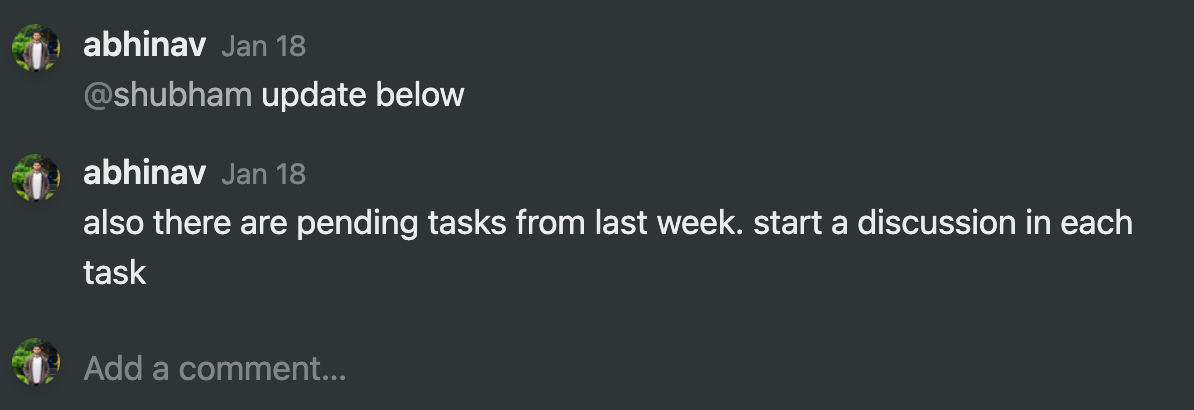
Task: Open the @shubham mention
Action: (x=169, y=95)
